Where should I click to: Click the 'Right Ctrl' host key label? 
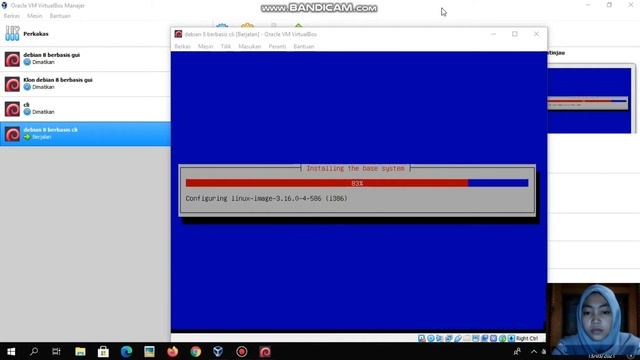click(527, 338)
